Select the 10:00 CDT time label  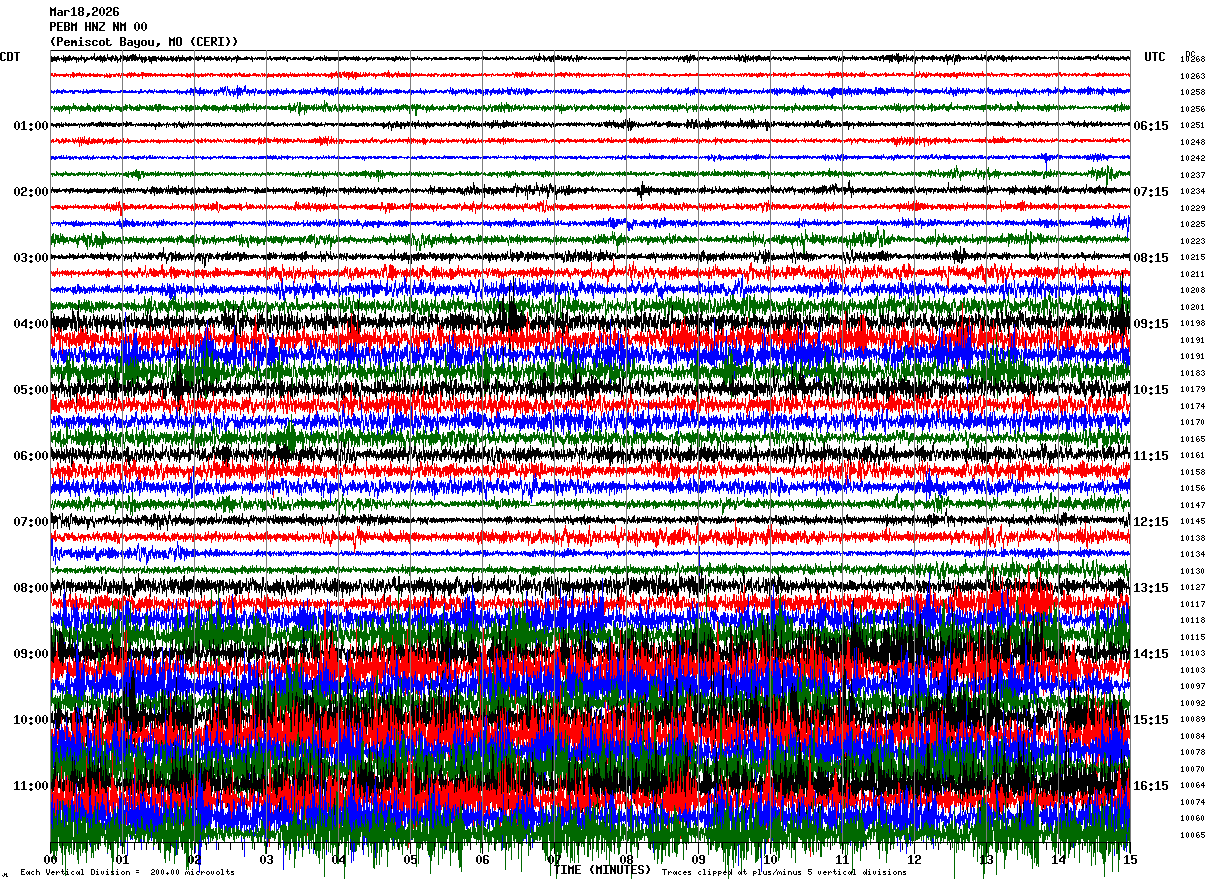point(31,720)
